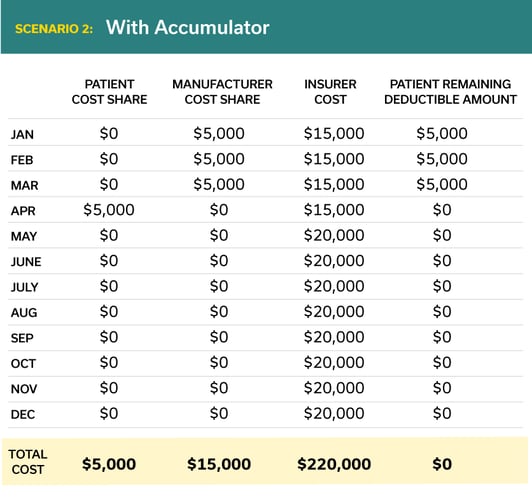
Task: Click the APR patient cost share $5,000
Action: (109, 210)
